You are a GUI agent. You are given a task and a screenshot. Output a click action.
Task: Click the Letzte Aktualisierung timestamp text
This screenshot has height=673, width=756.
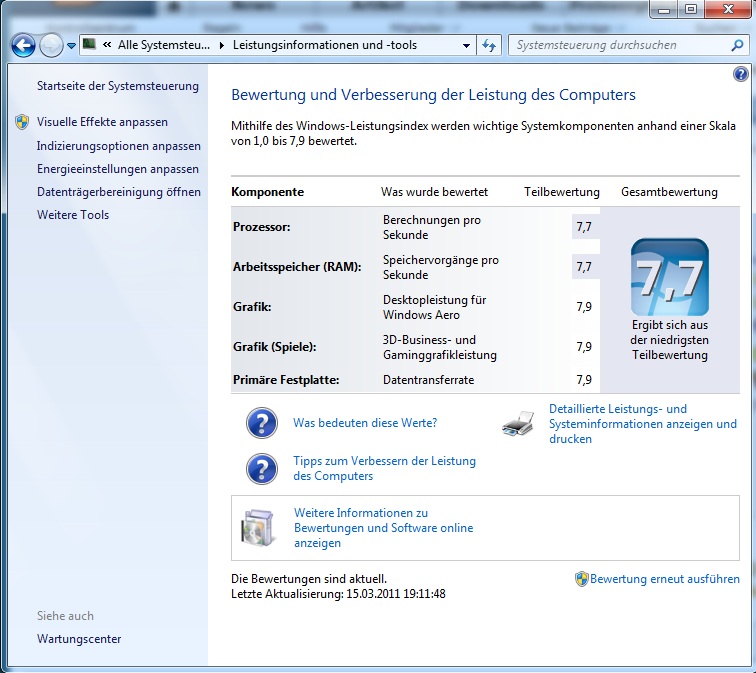pos(338,594)
